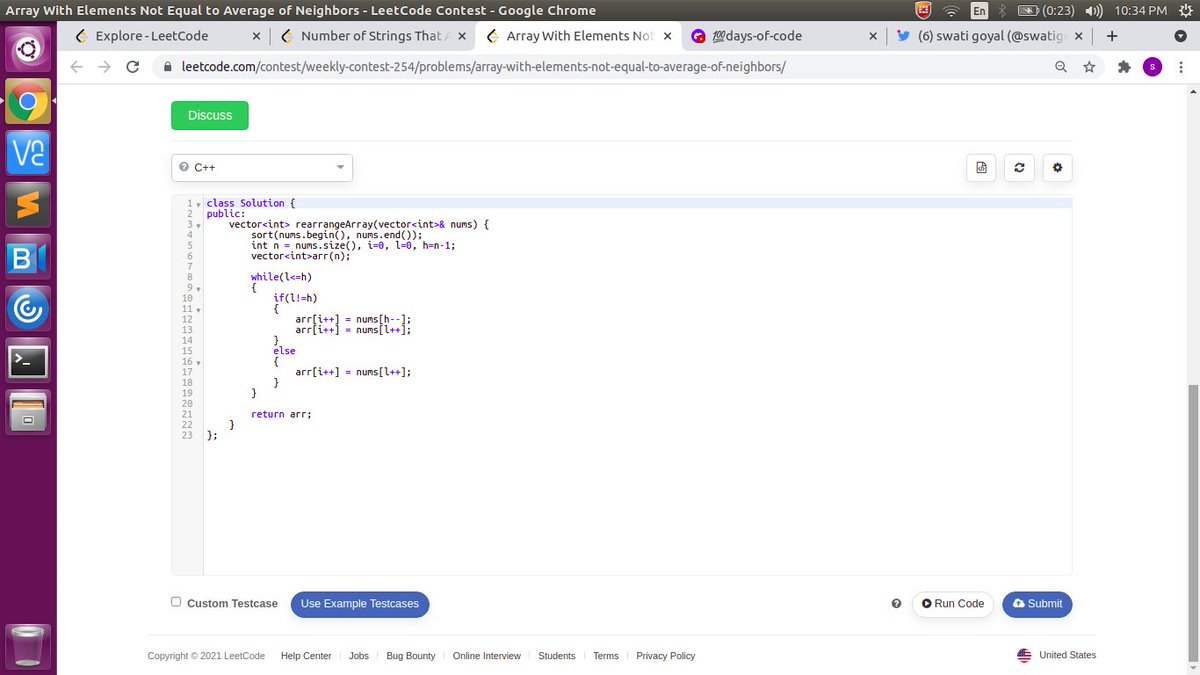Open Sublime Text from the dock
Image resolution: width=1200 pixels, height=675 pixels.
click(28, 205)
